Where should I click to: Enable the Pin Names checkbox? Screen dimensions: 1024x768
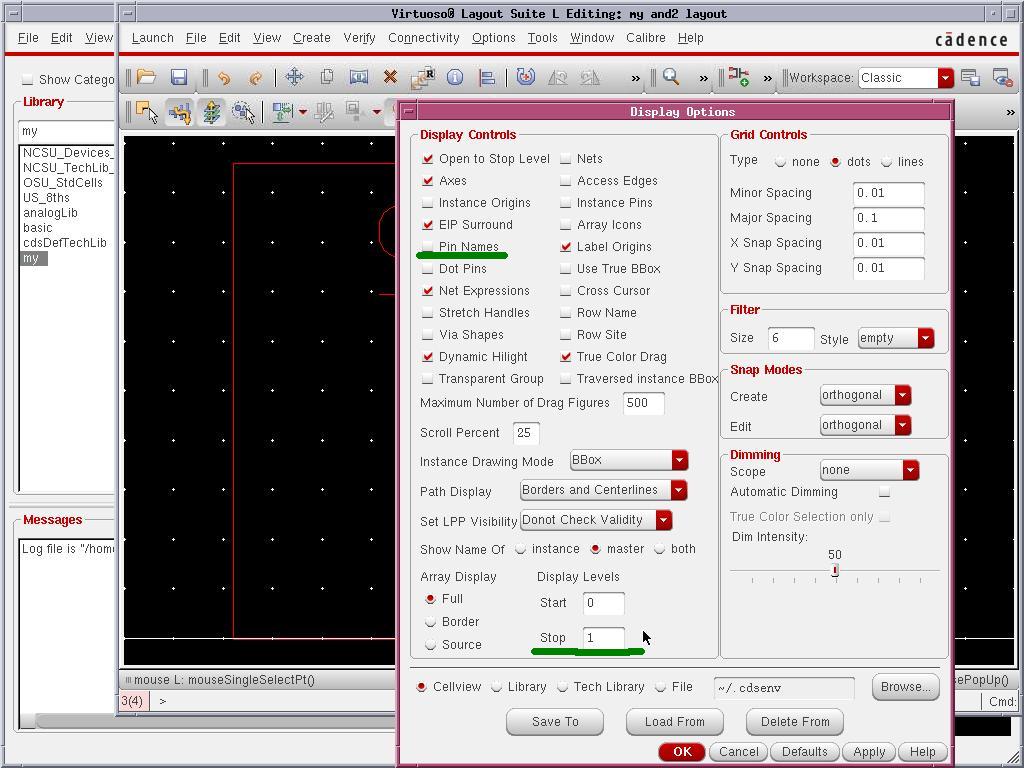tap(428, 246)
